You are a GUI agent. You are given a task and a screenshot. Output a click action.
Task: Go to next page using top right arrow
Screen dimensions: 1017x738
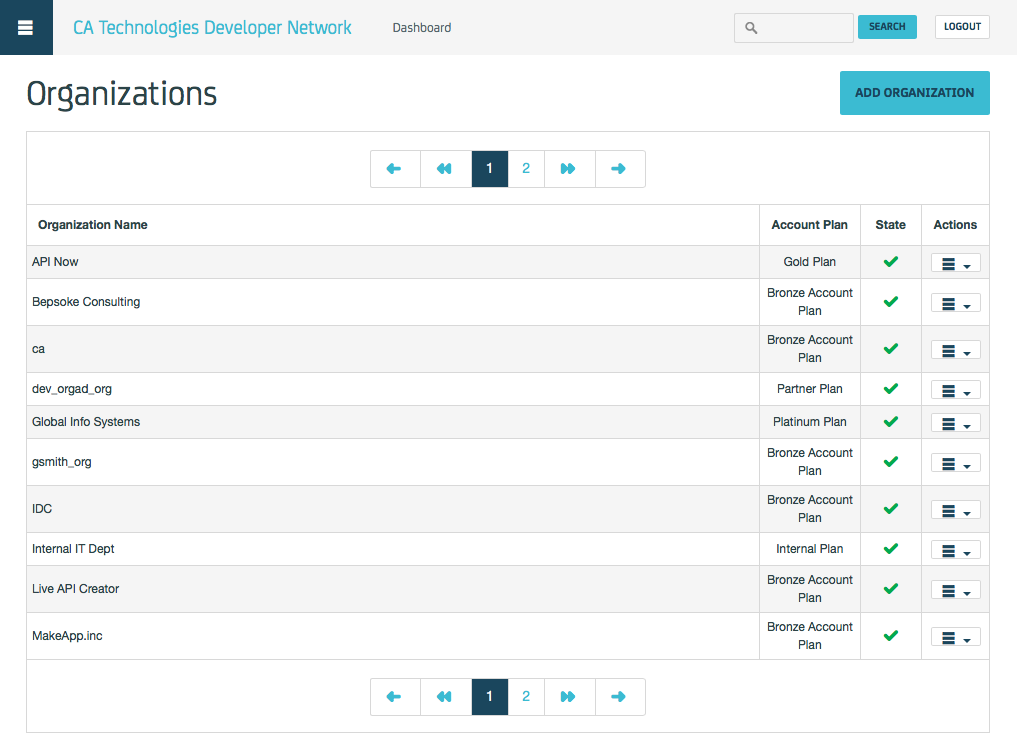(x=619, y=169)
